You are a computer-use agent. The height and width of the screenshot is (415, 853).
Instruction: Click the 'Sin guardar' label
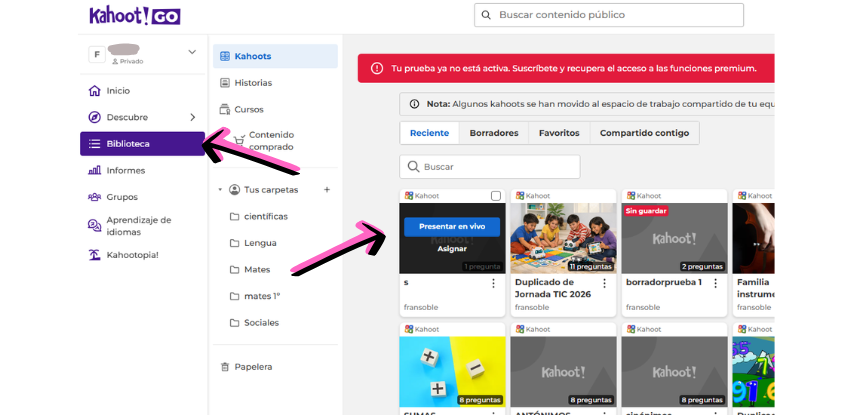click(x=645, y=210)
